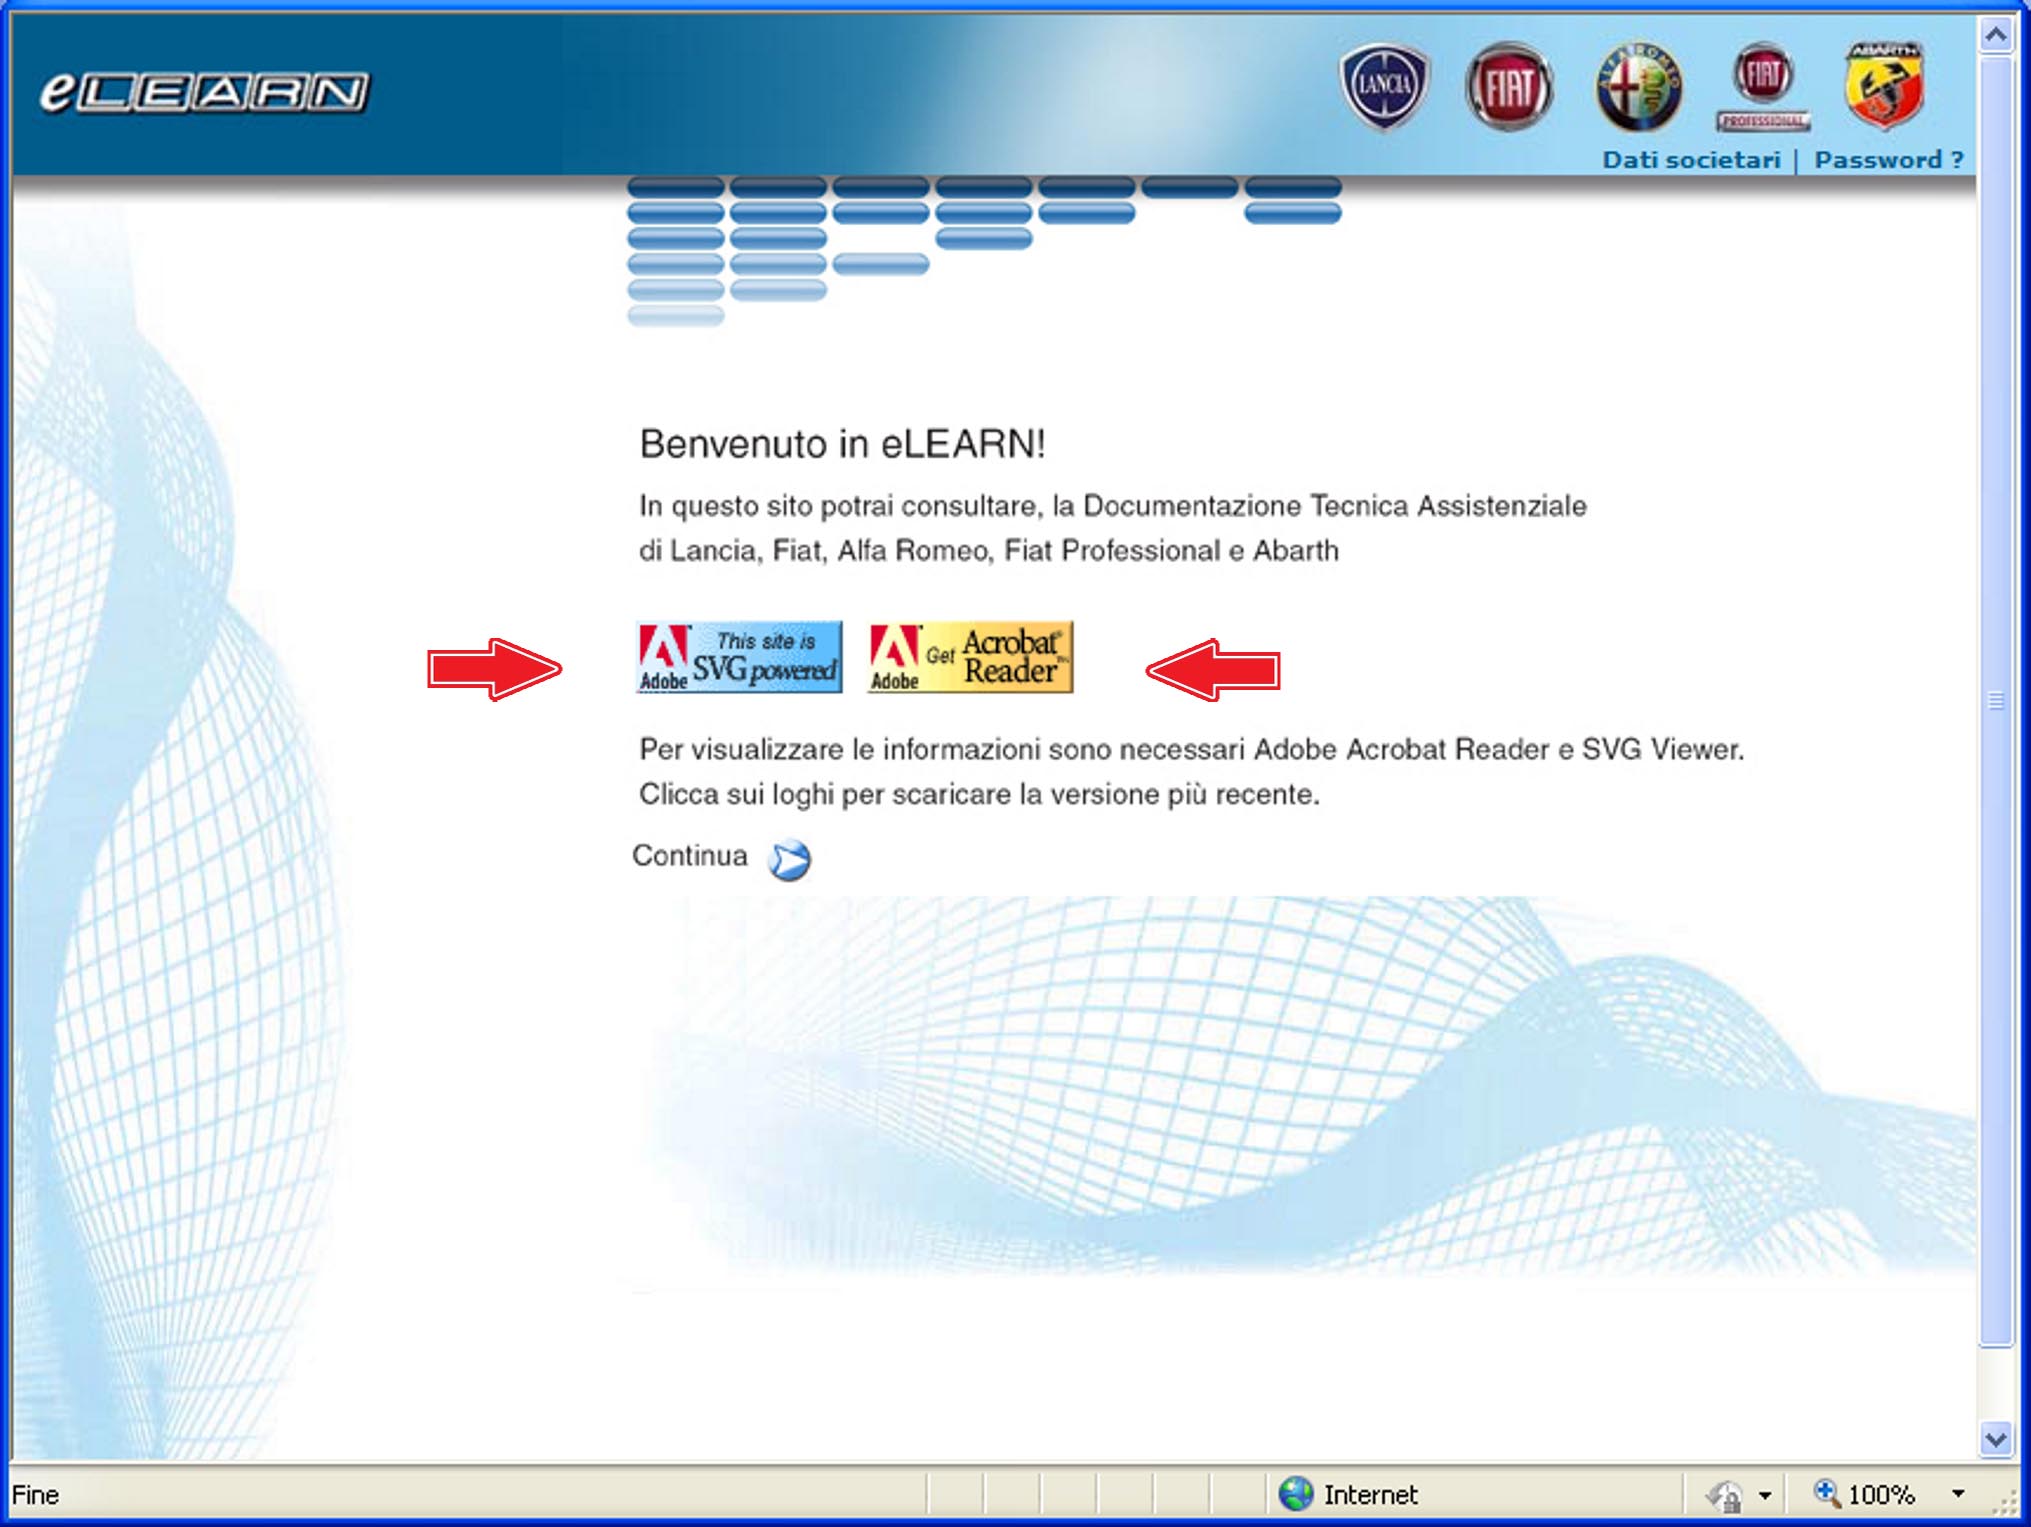Click the red Fiat brand logo
Image resolution: width=2031 pixels, height=1527 pixels.
1508,87
